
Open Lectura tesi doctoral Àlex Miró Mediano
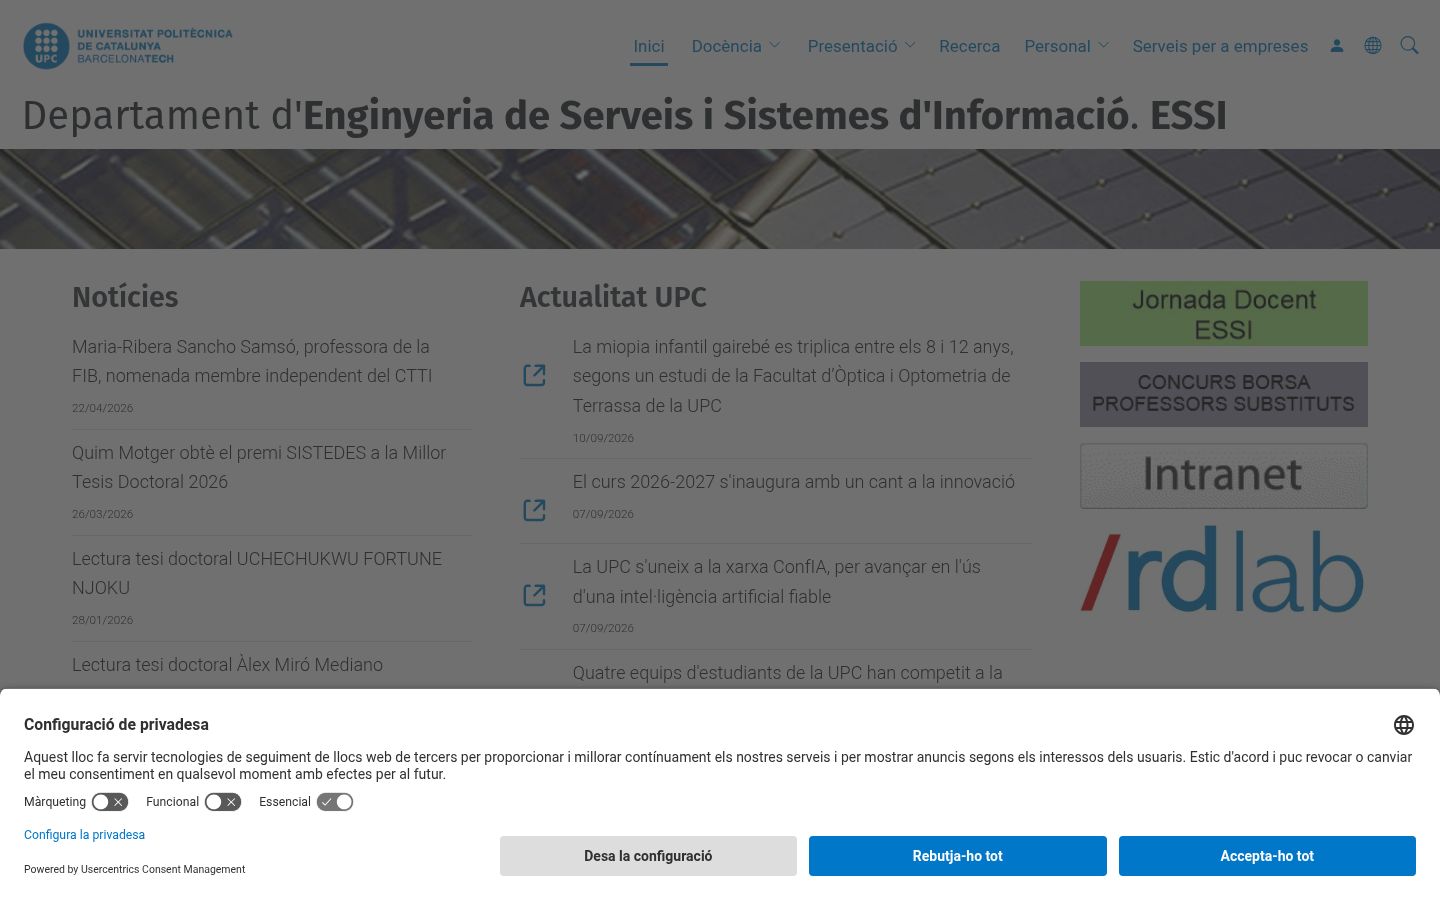coord(227,665)
